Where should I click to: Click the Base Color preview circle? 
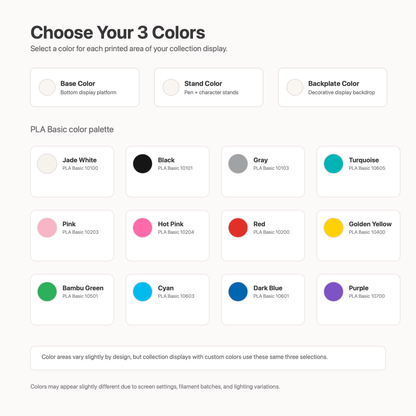click(x=47, y=87)
